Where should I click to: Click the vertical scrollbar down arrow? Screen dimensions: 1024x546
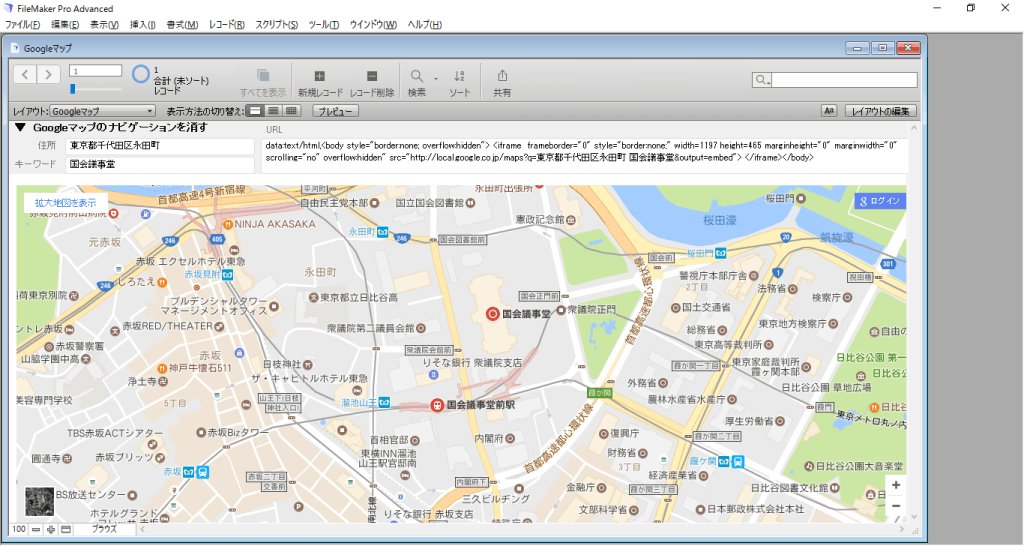(913, 516)
